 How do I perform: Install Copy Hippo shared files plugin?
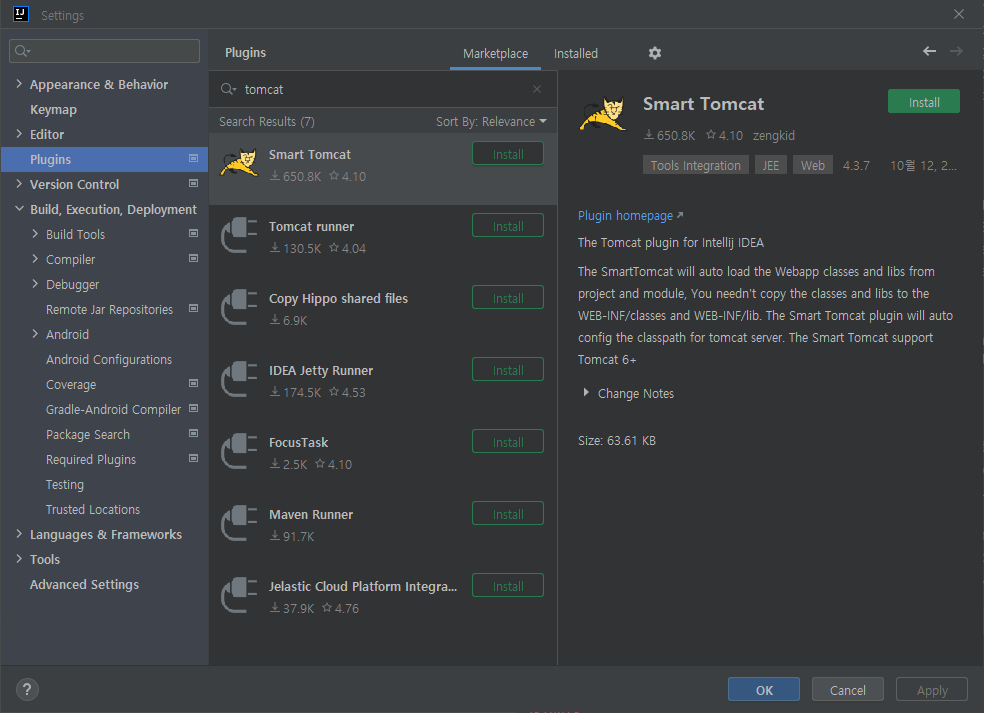(x=508, y=298)
